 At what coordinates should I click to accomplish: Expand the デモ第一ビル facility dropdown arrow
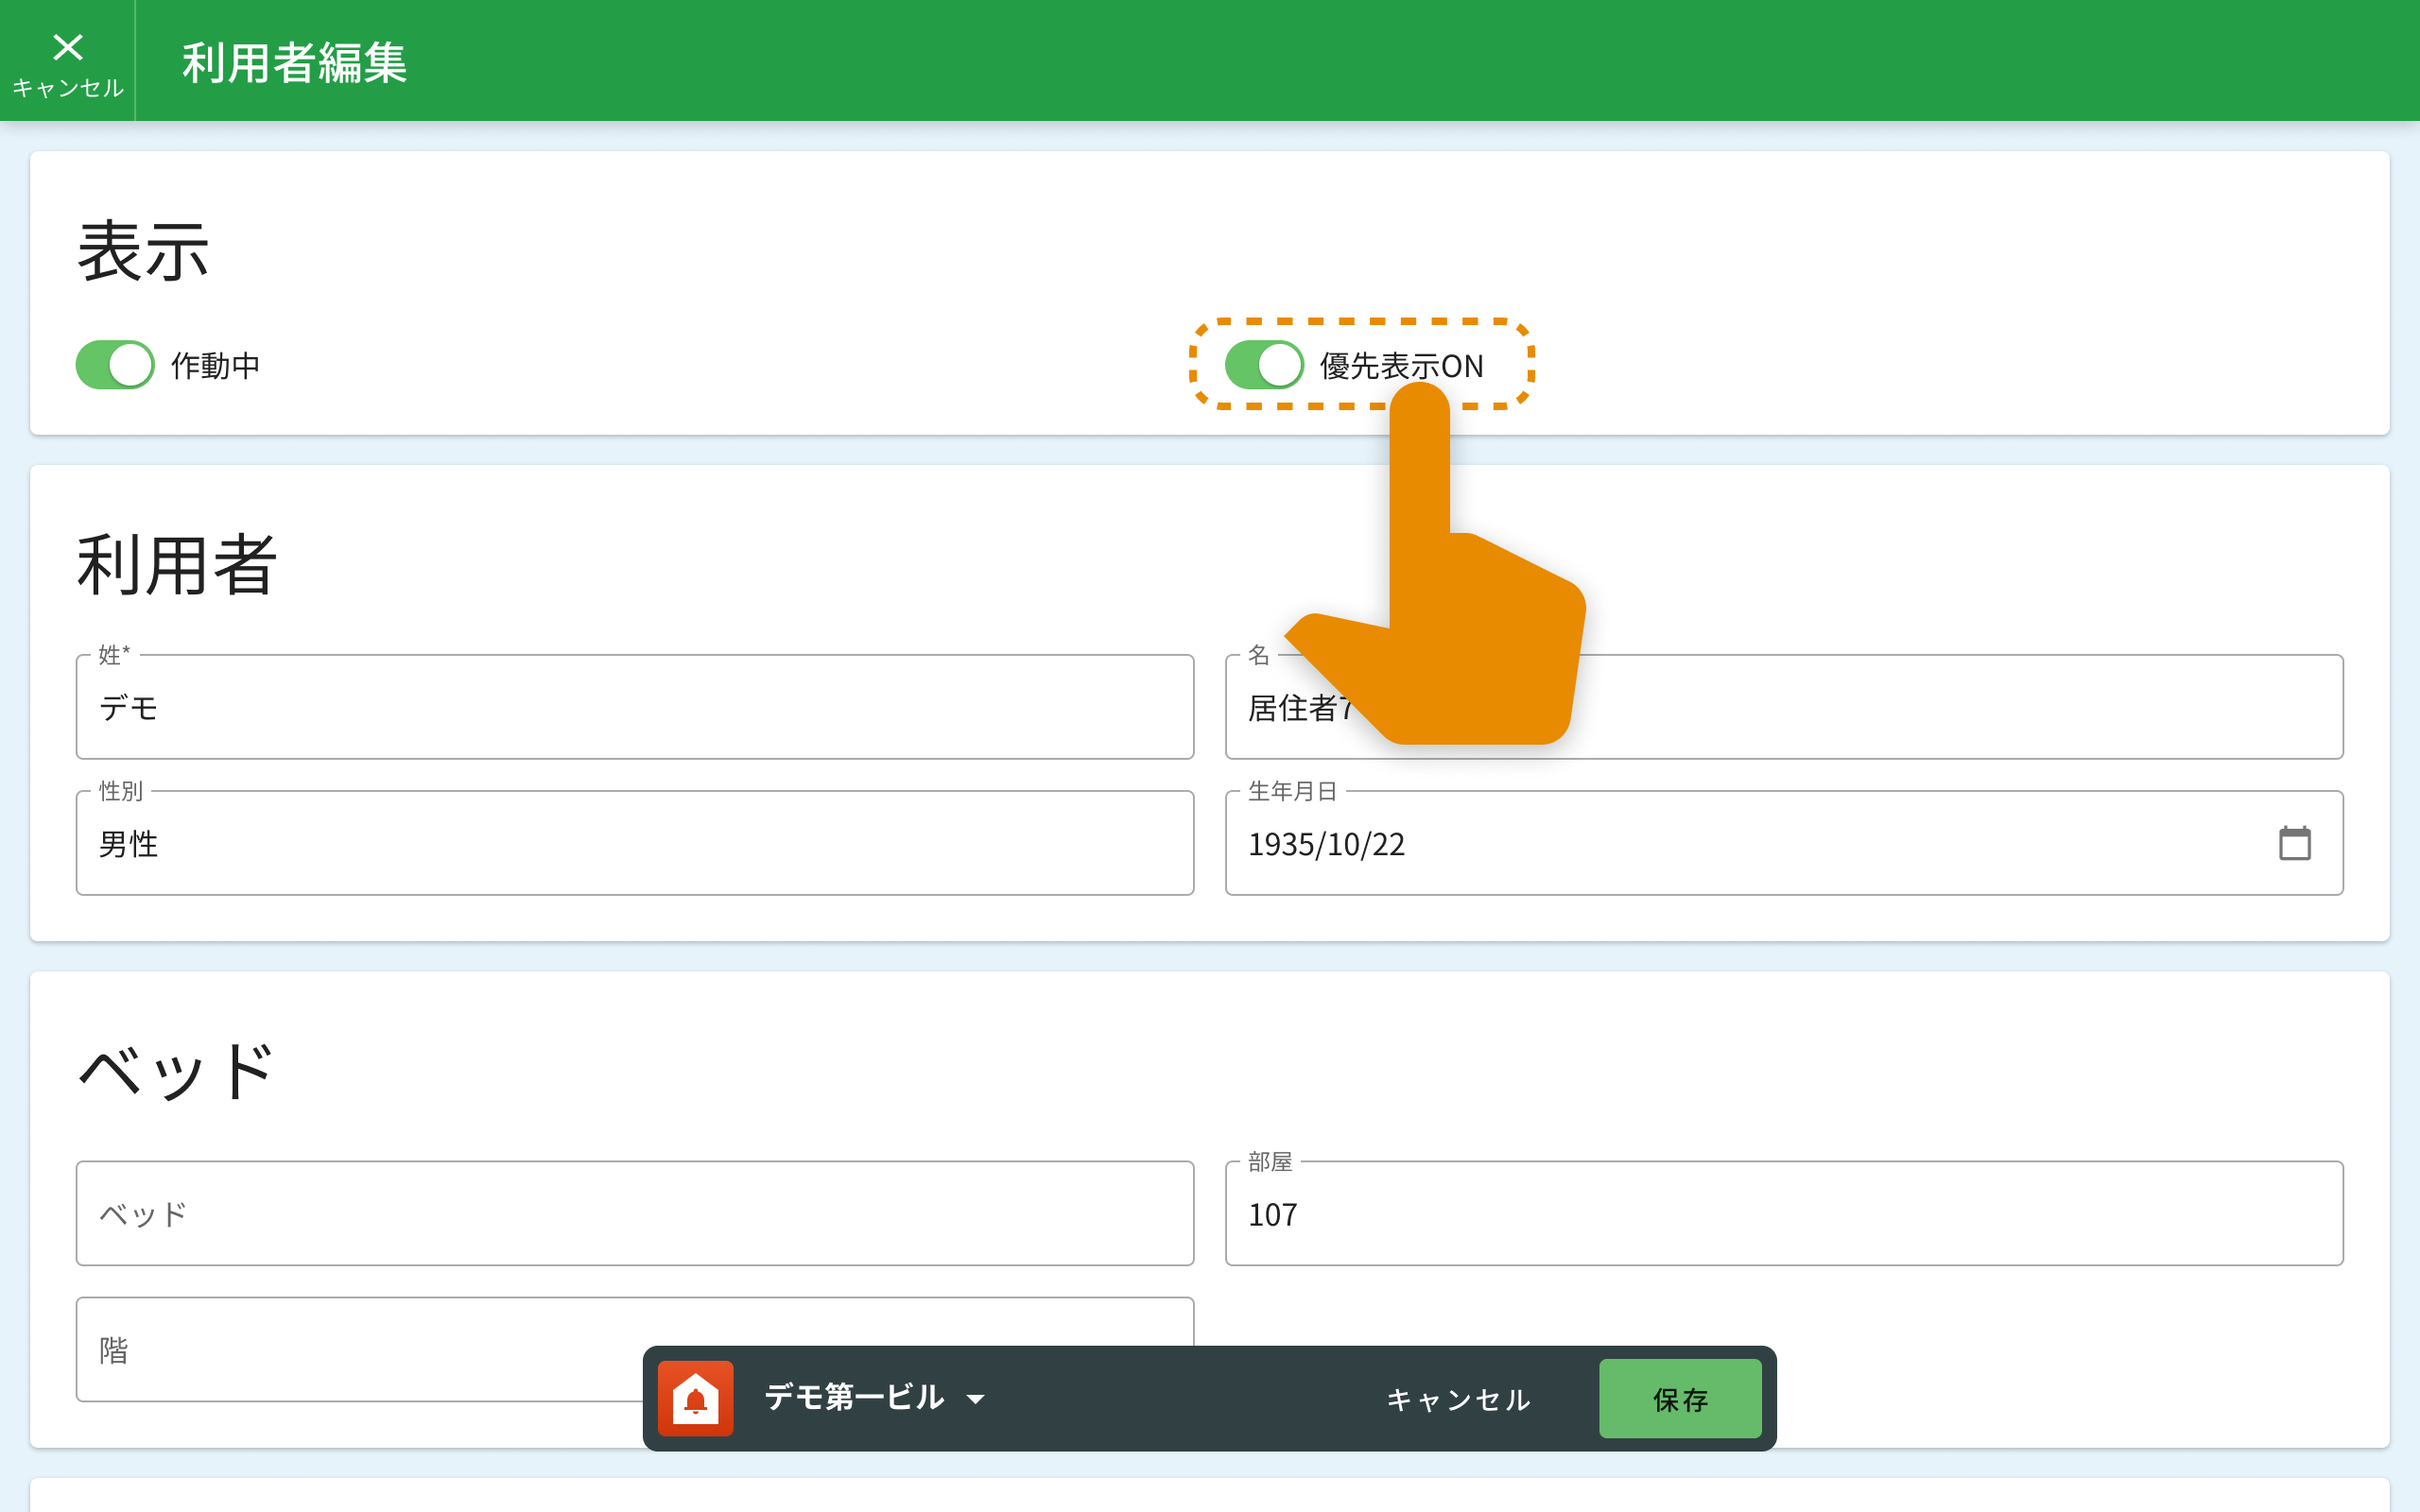[976, 1399]
